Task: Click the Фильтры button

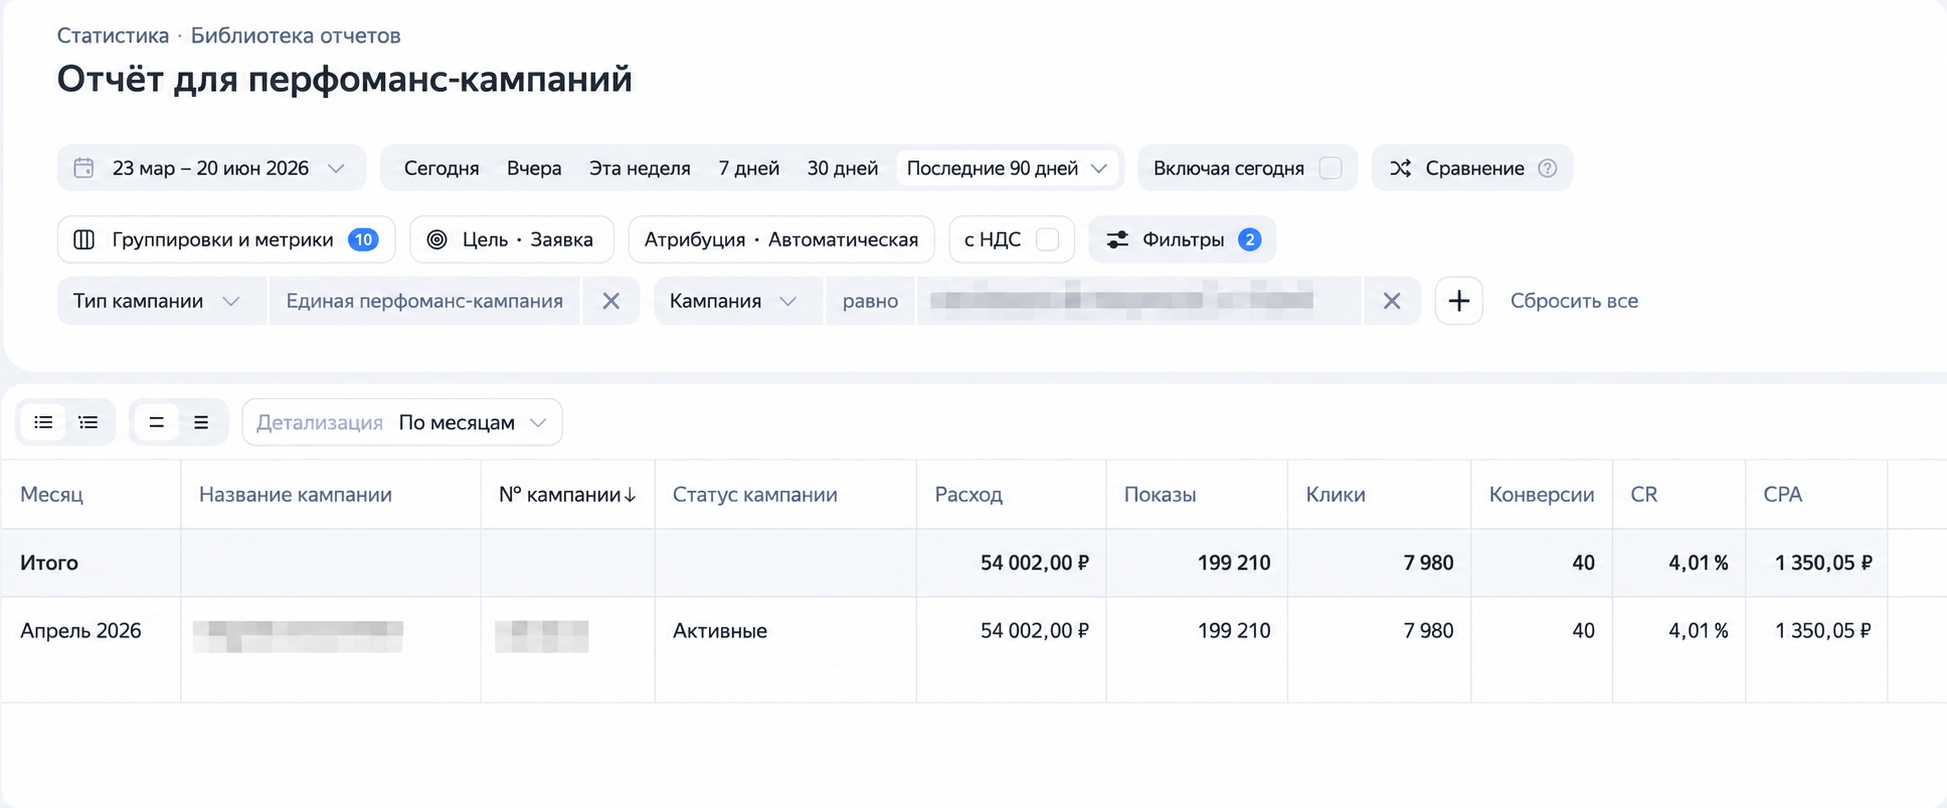Action: (x=1182, y=240)
